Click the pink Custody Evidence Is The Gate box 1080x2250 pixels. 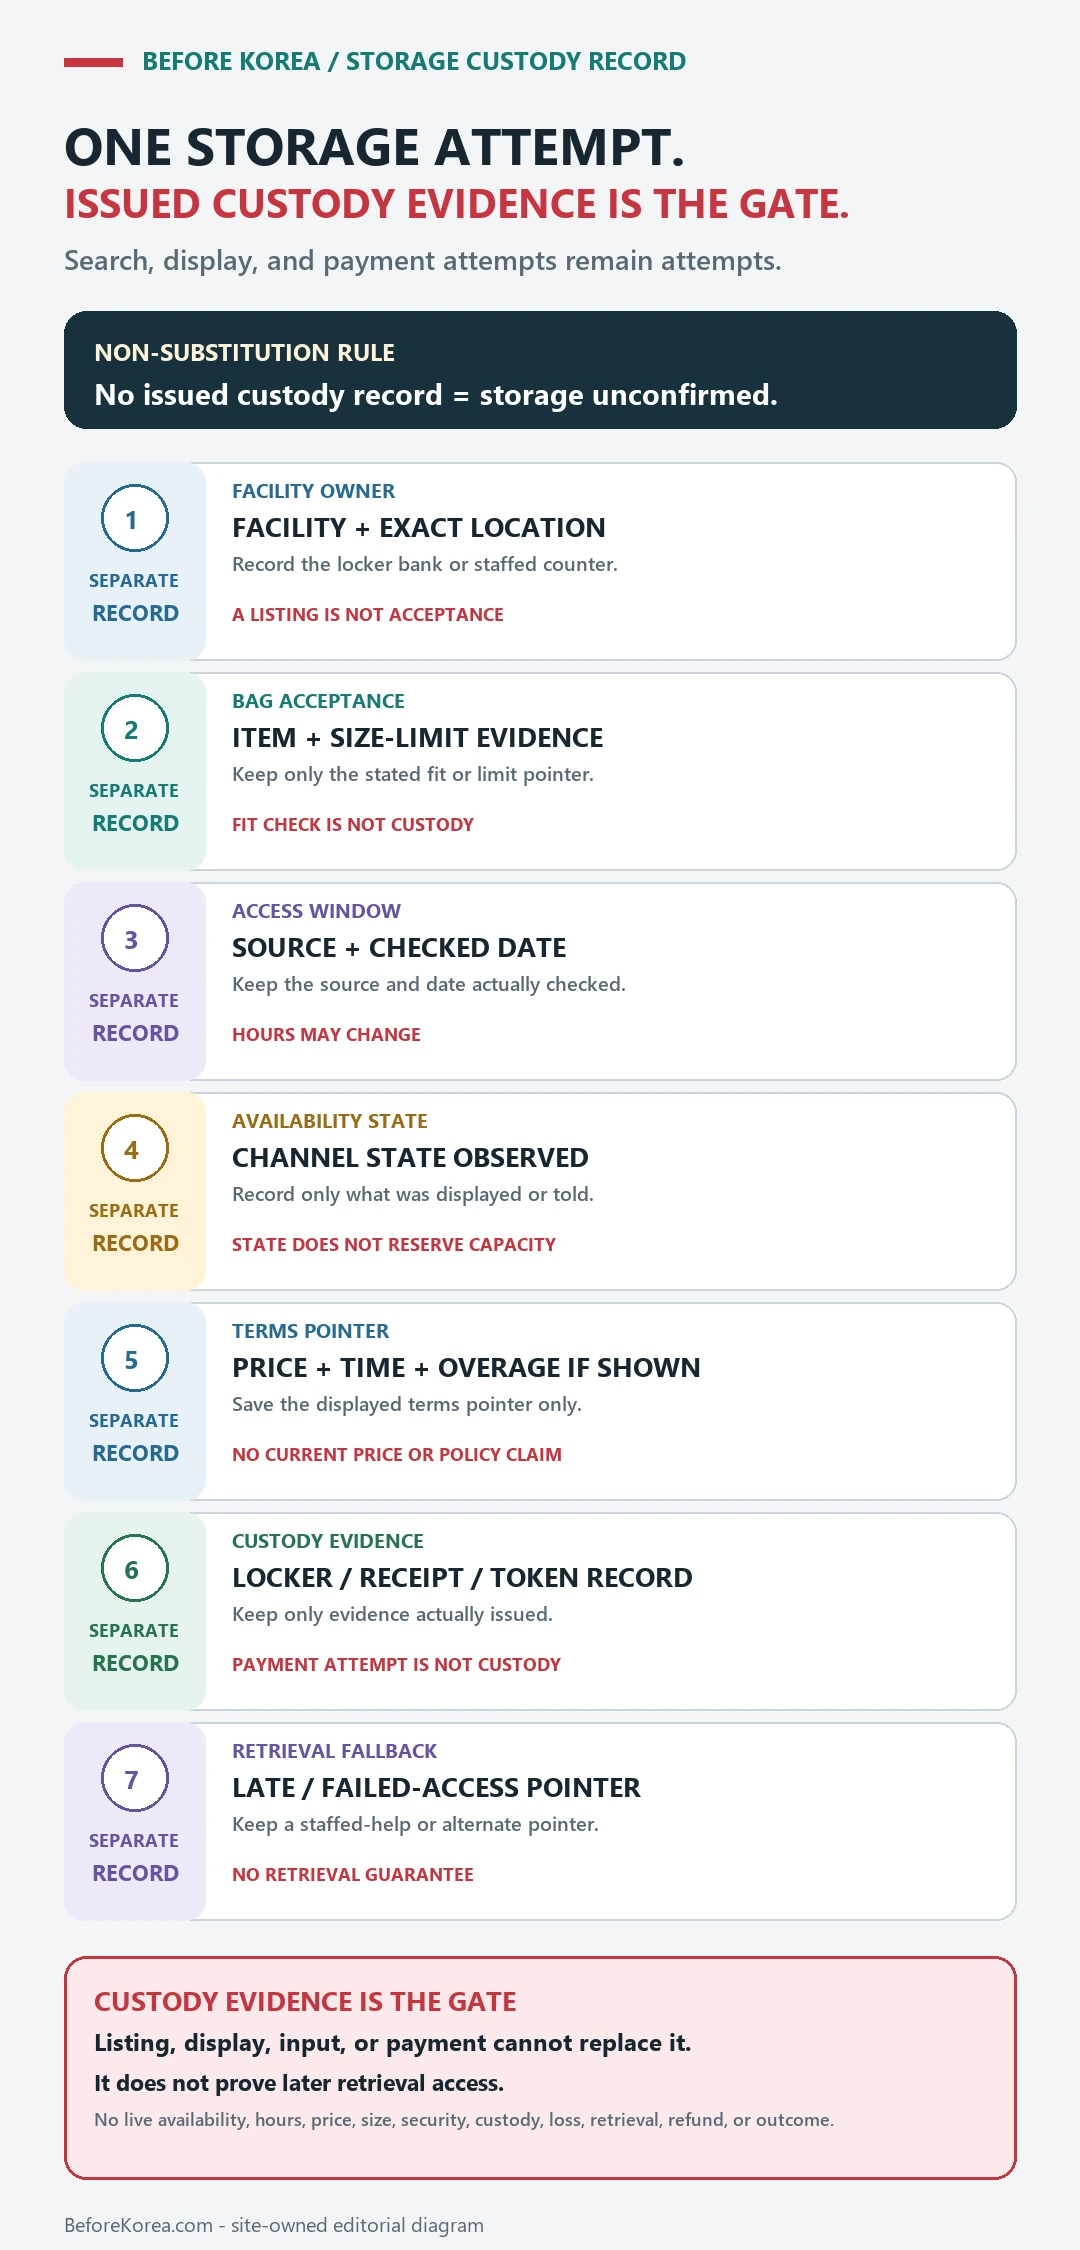540,2068
